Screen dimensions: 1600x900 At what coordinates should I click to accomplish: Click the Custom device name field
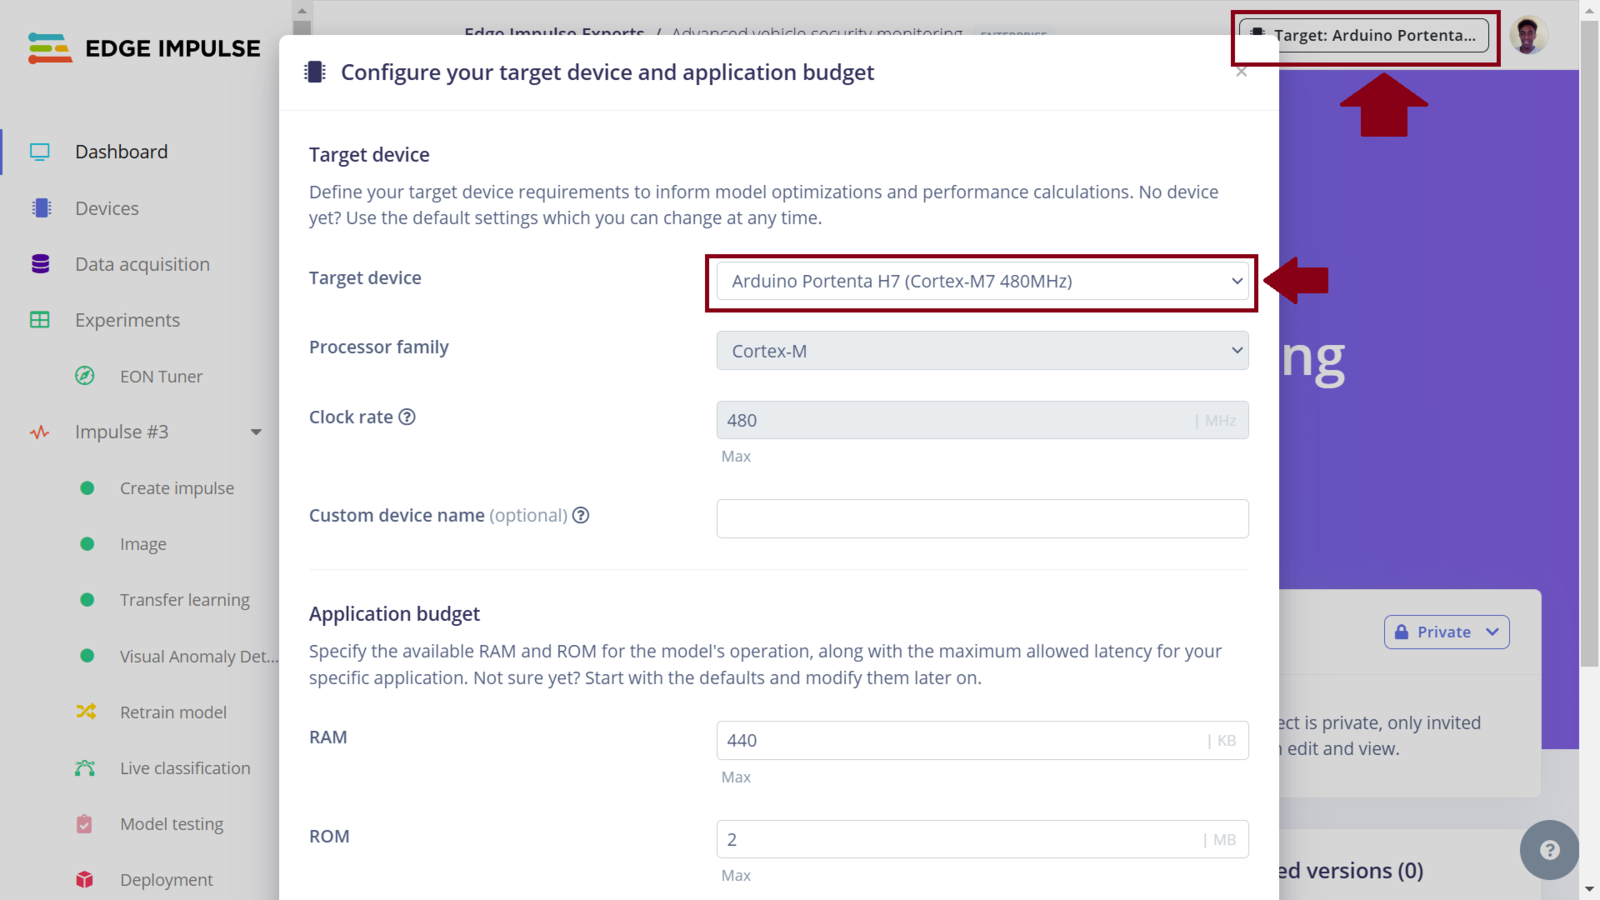[982, 518]
